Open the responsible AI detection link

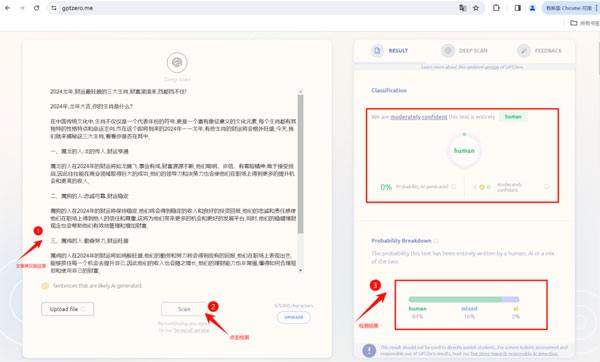(x=514, y=354)
